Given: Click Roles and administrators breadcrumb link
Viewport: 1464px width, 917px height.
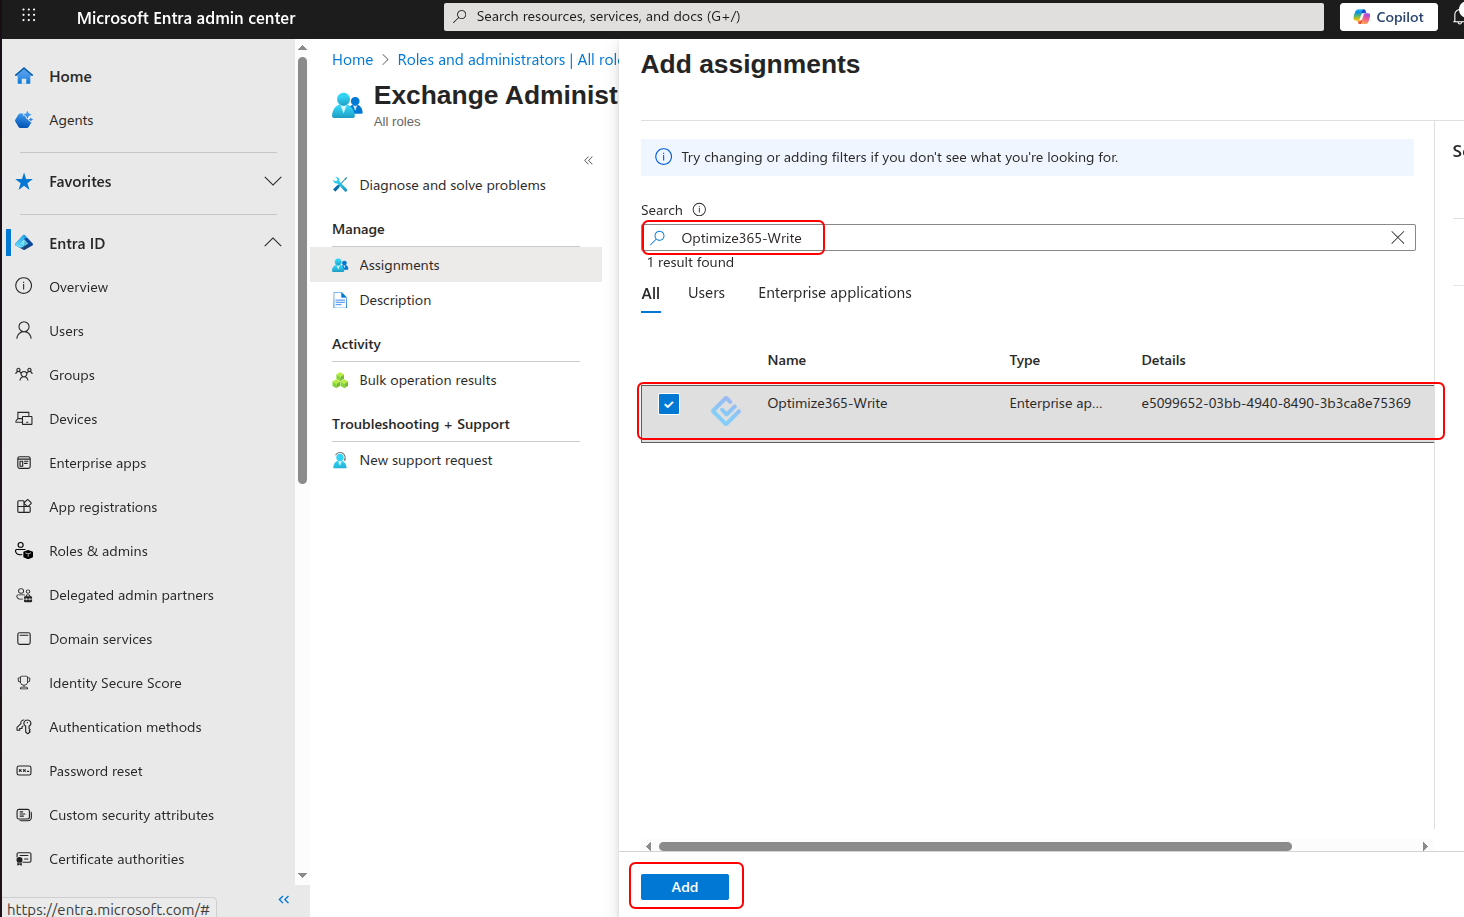Looking at the screenshot, I should tap(508, 60).
